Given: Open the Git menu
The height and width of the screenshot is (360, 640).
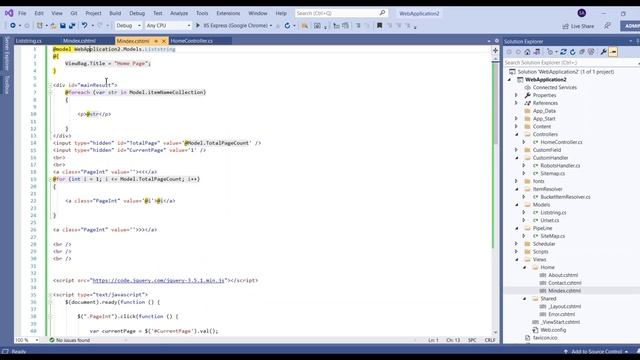Looking at the screenshot, I should pyautogui.click(x=74, y=13).
